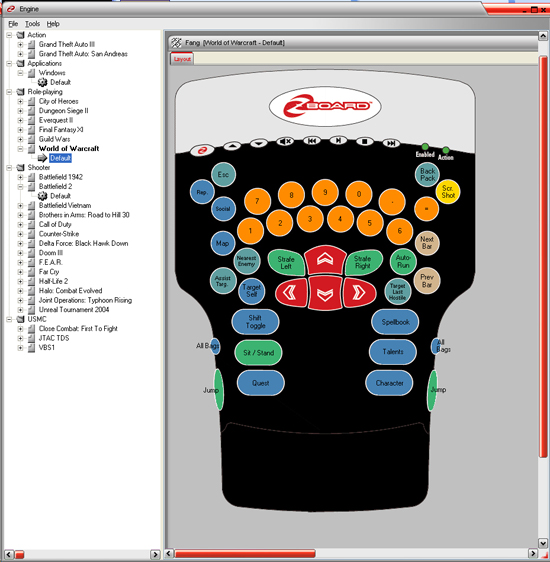550x562 pixels.
Task: Click the red move backward arrow key
Action: (x=325, y=294)
